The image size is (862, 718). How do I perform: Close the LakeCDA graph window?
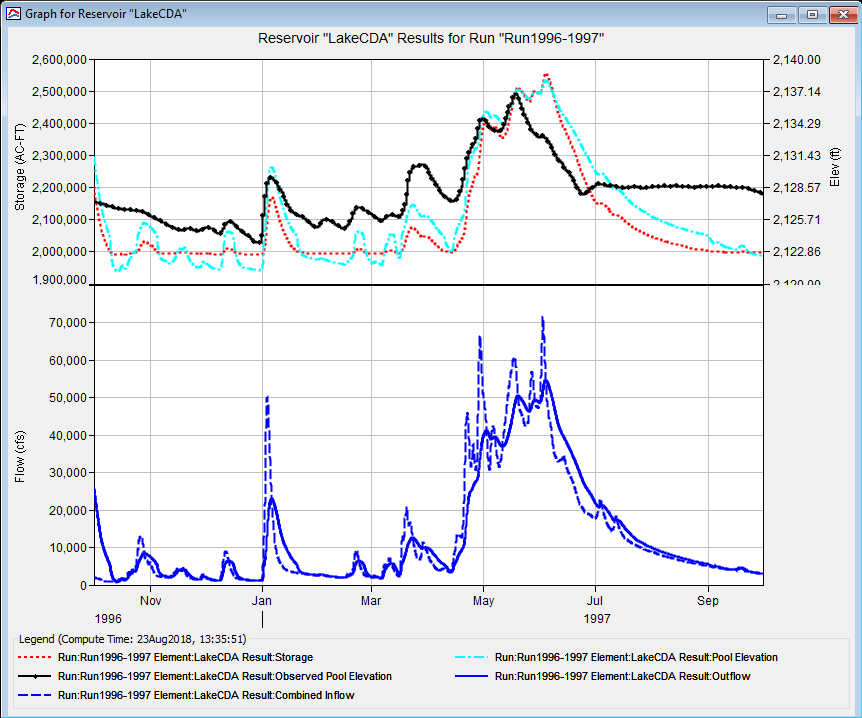[x=843, y=15]
